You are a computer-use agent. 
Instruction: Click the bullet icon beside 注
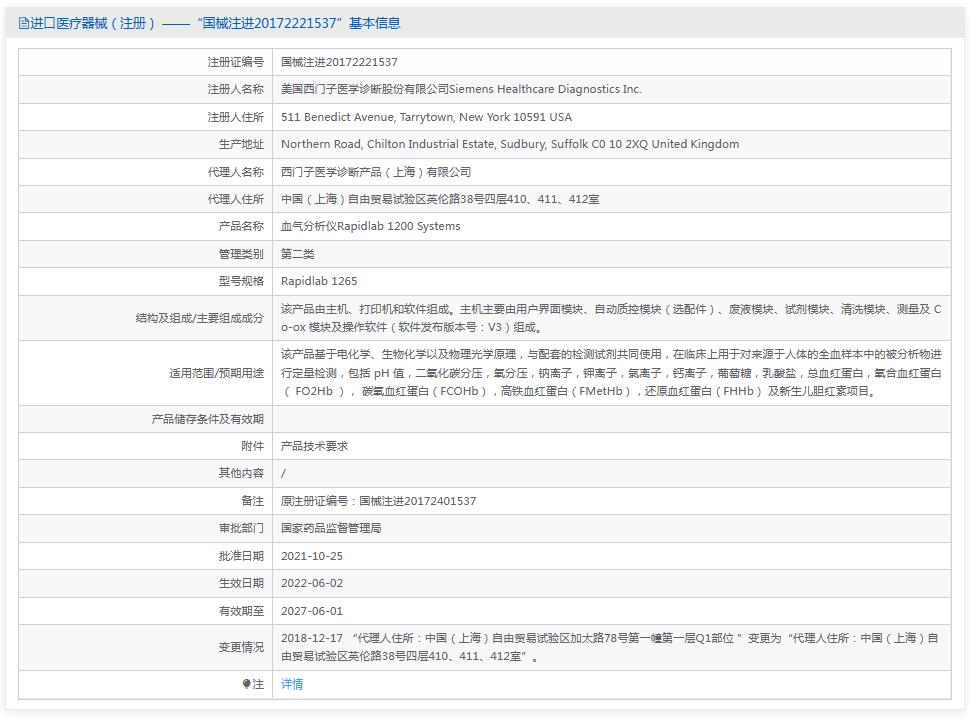(247, 684)
